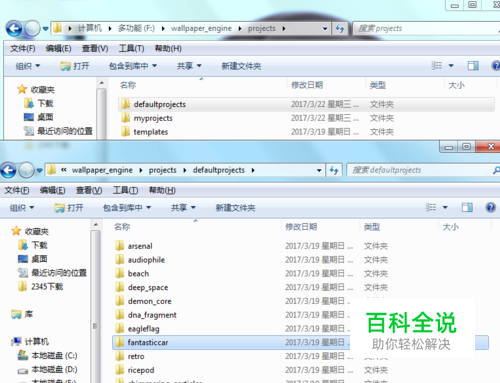500x383 pixels.
Task: Sort by 名称 column in defaultprojects window
Action: [122, 227]
